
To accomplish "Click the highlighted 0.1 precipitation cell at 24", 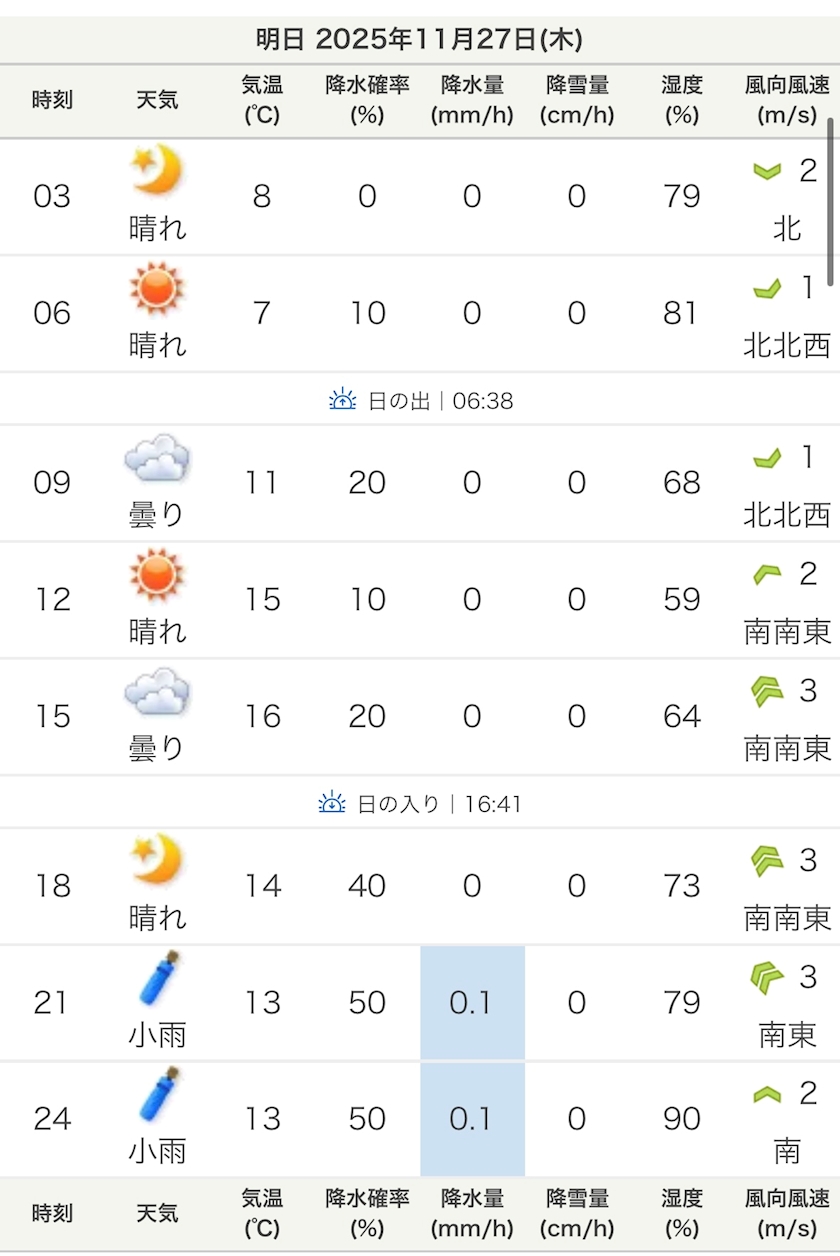I will (x=472, y=1118).
